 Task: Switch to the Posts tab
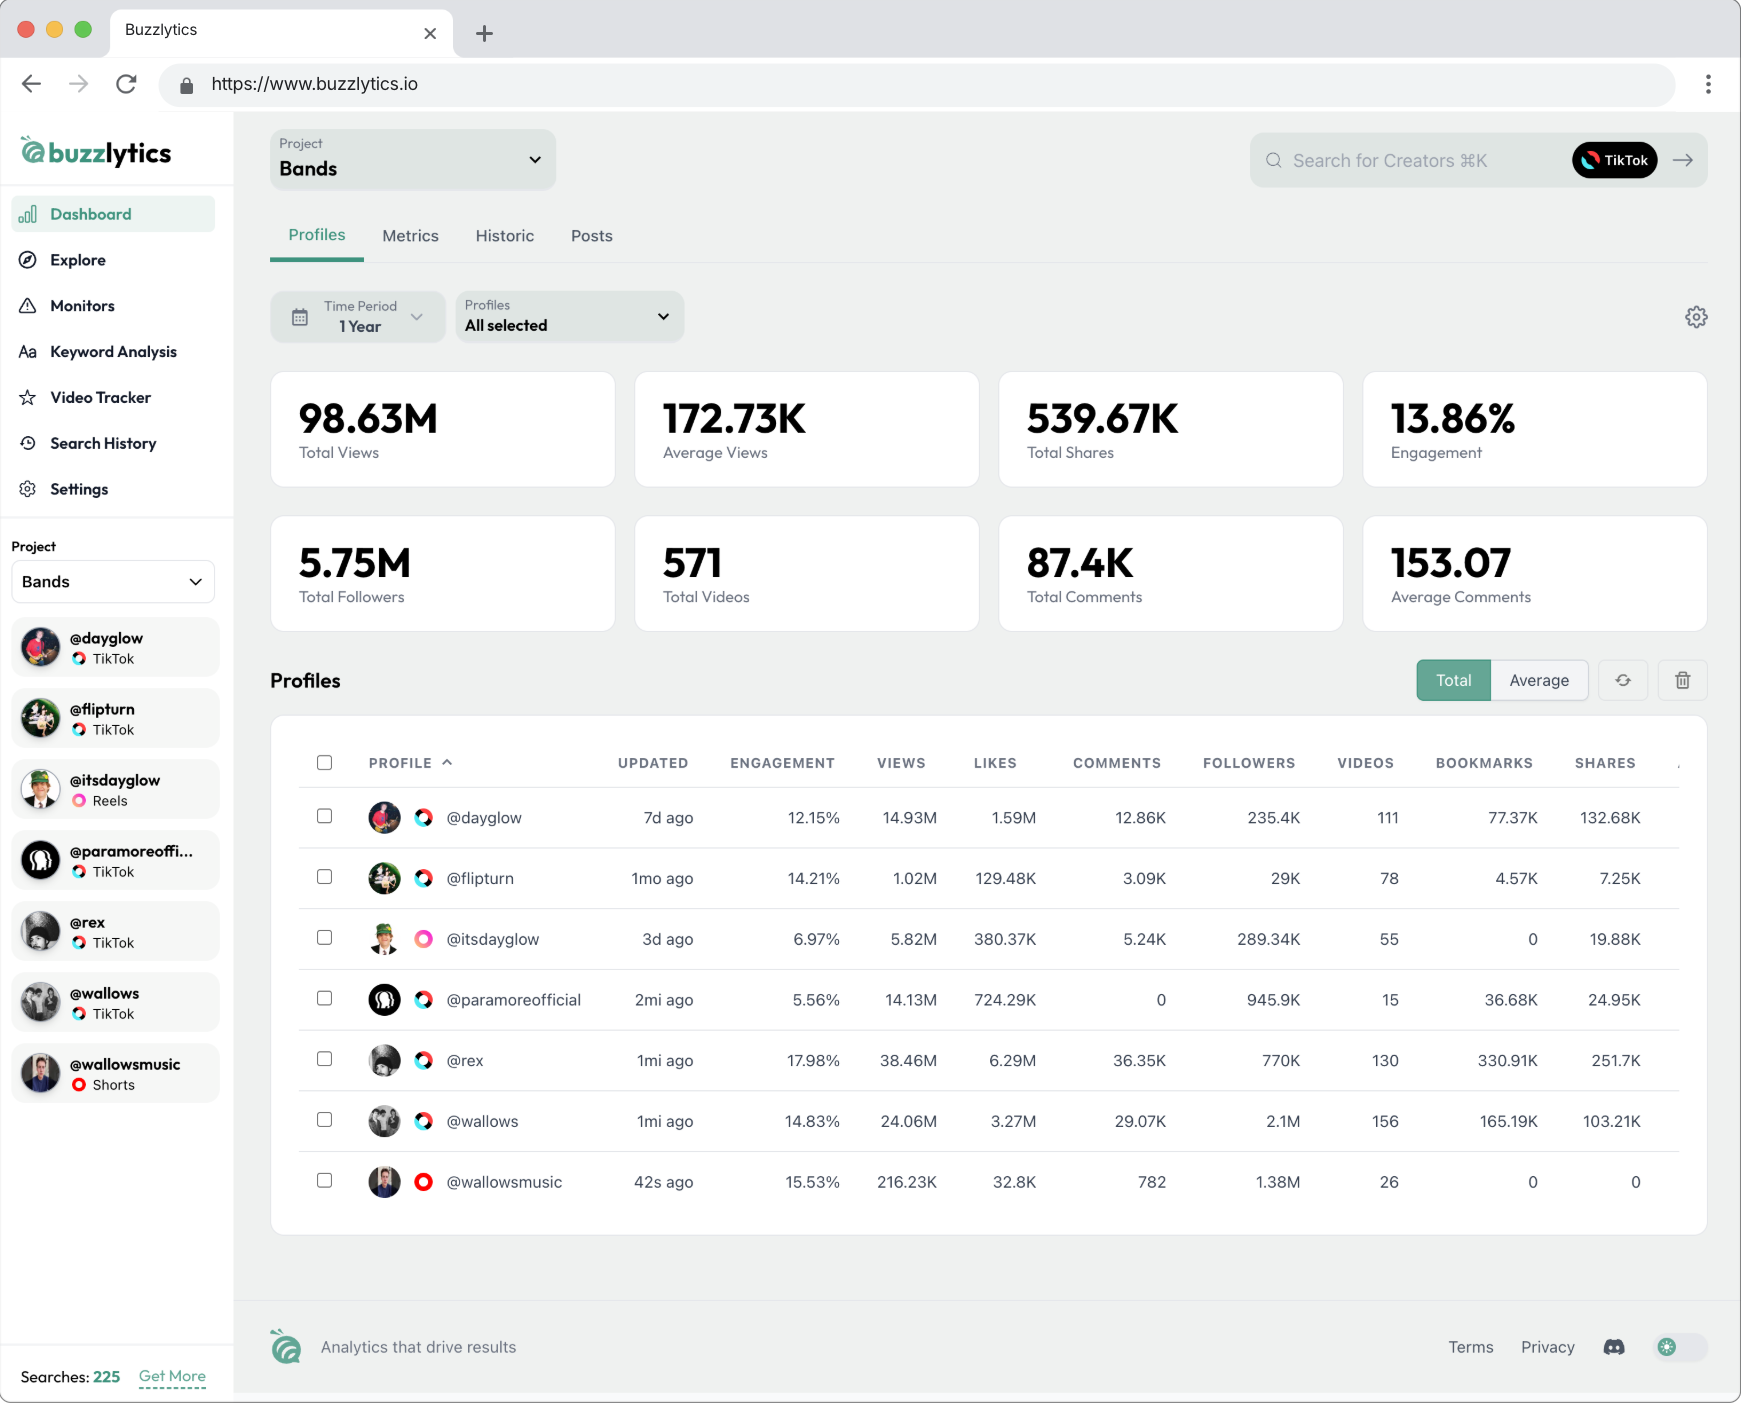pos(592,236)
